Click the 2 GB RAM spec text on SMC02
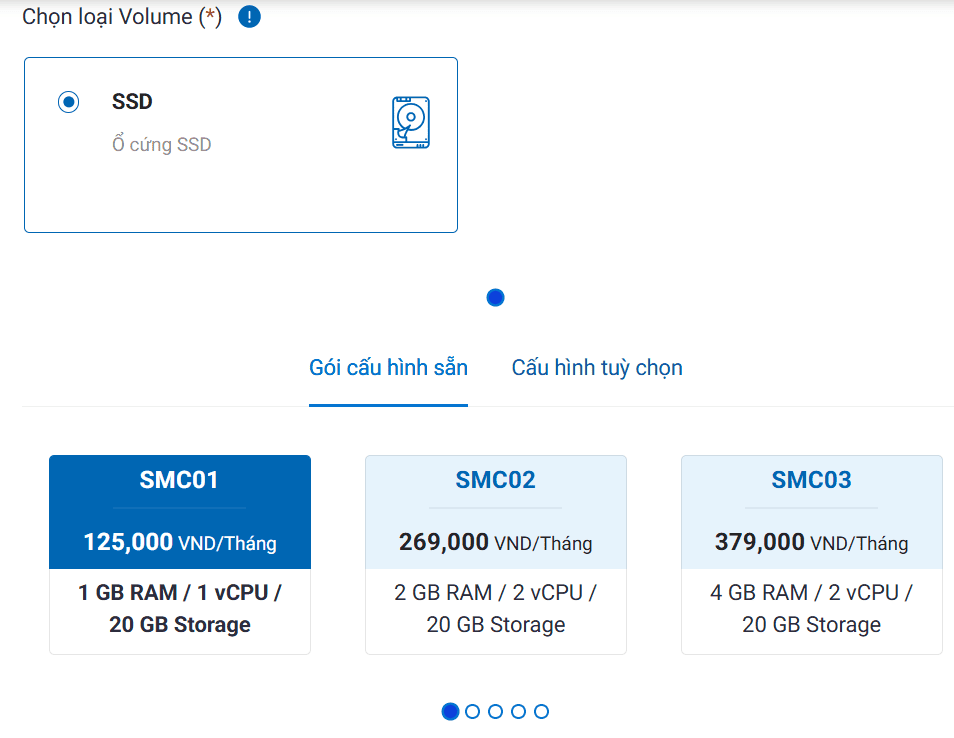The width and height of the screenshot is (954, 738). [495, 592]
